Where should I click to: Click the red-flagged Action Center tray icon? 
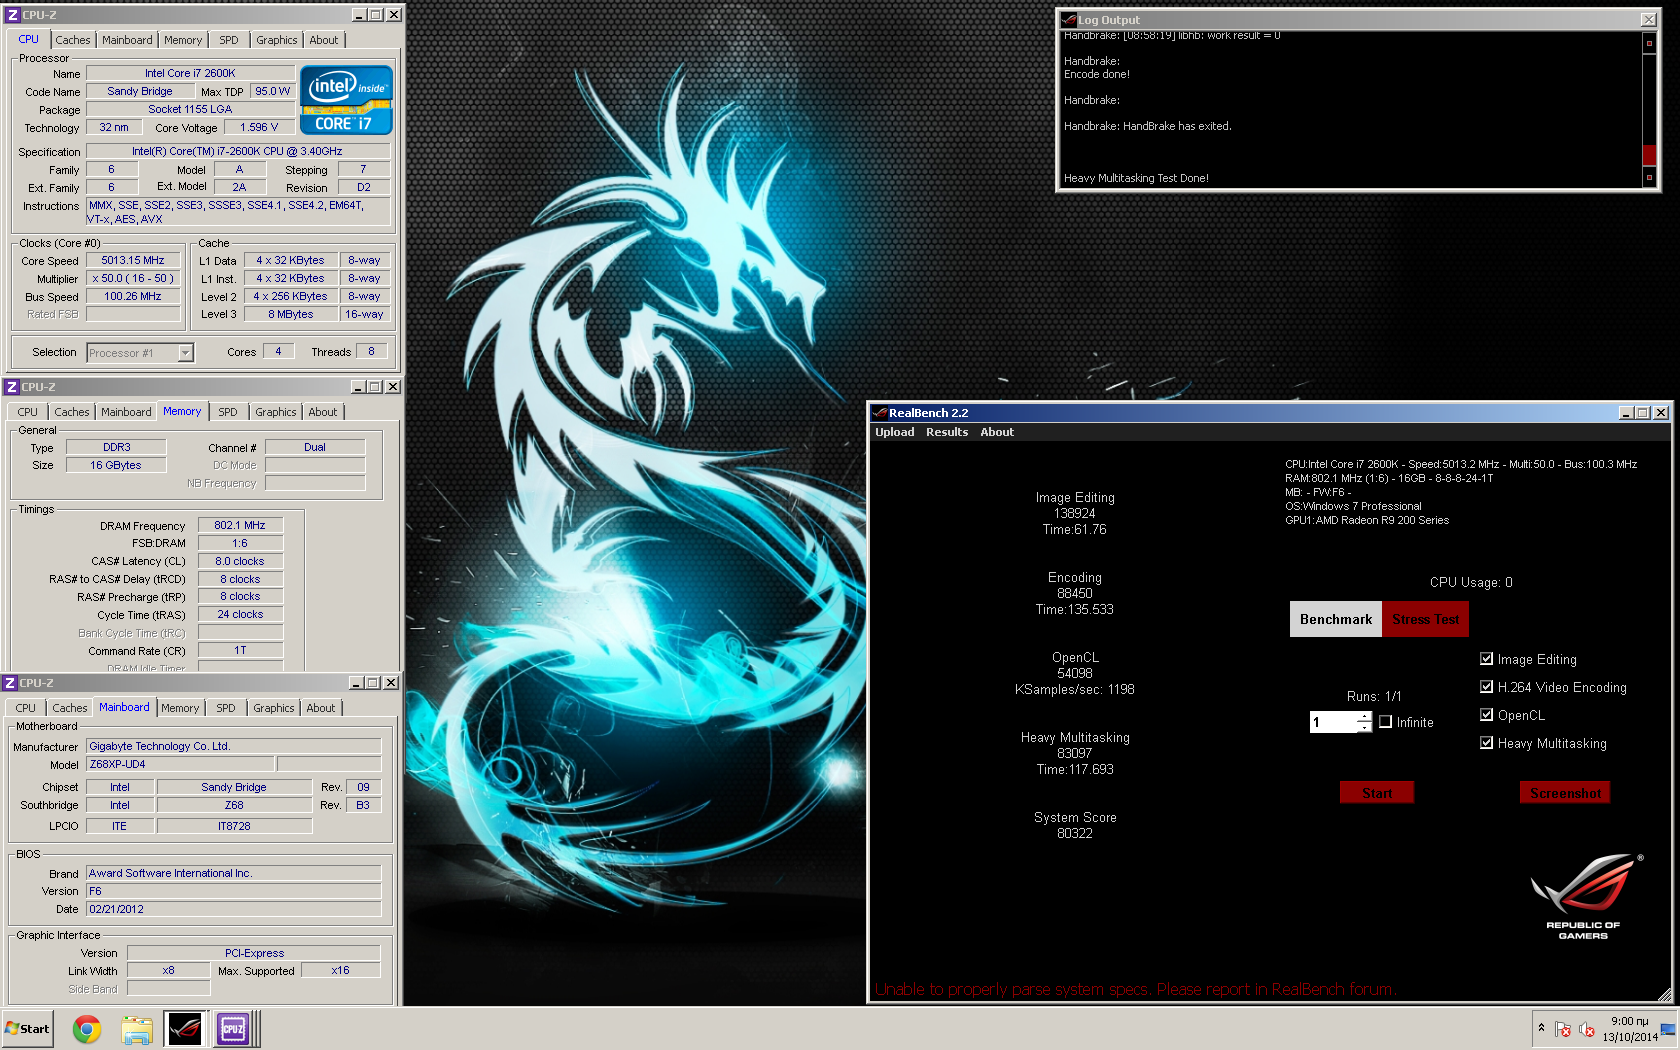click(x=1563, y=1029)
